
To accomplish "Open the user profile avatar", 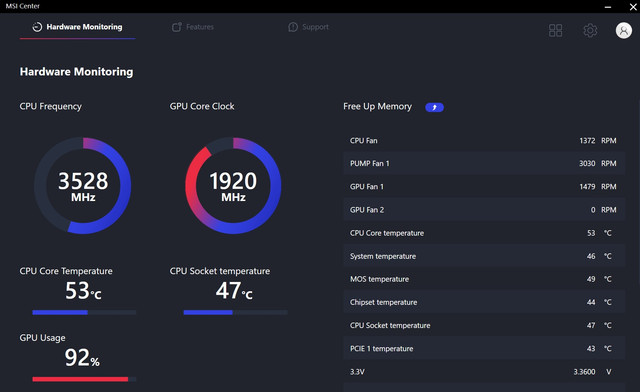I will tap(623, 30).
